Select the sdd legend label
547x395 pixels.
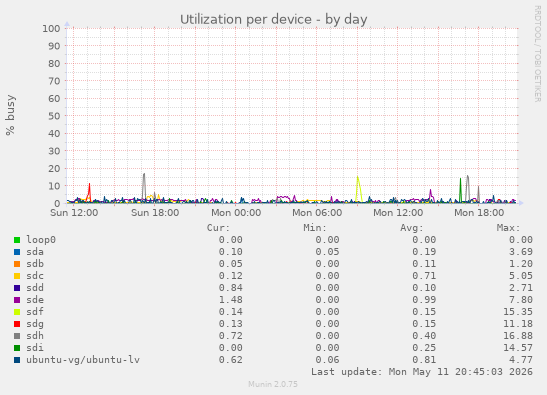point(35,288)
